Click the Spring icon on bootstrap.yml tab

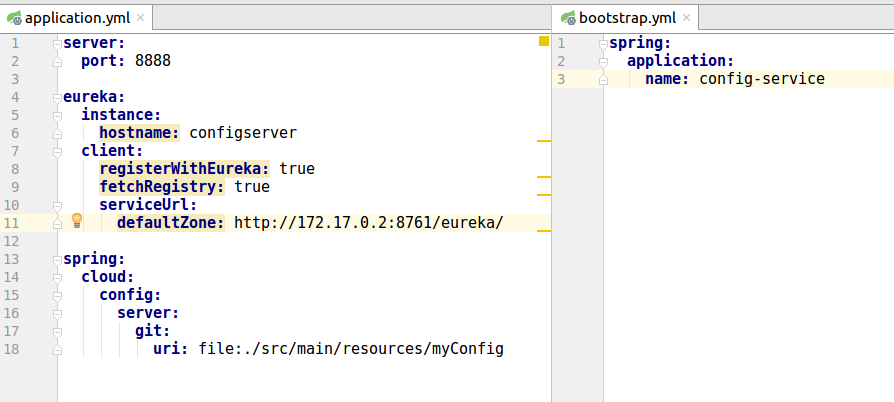tap(568, 18)
